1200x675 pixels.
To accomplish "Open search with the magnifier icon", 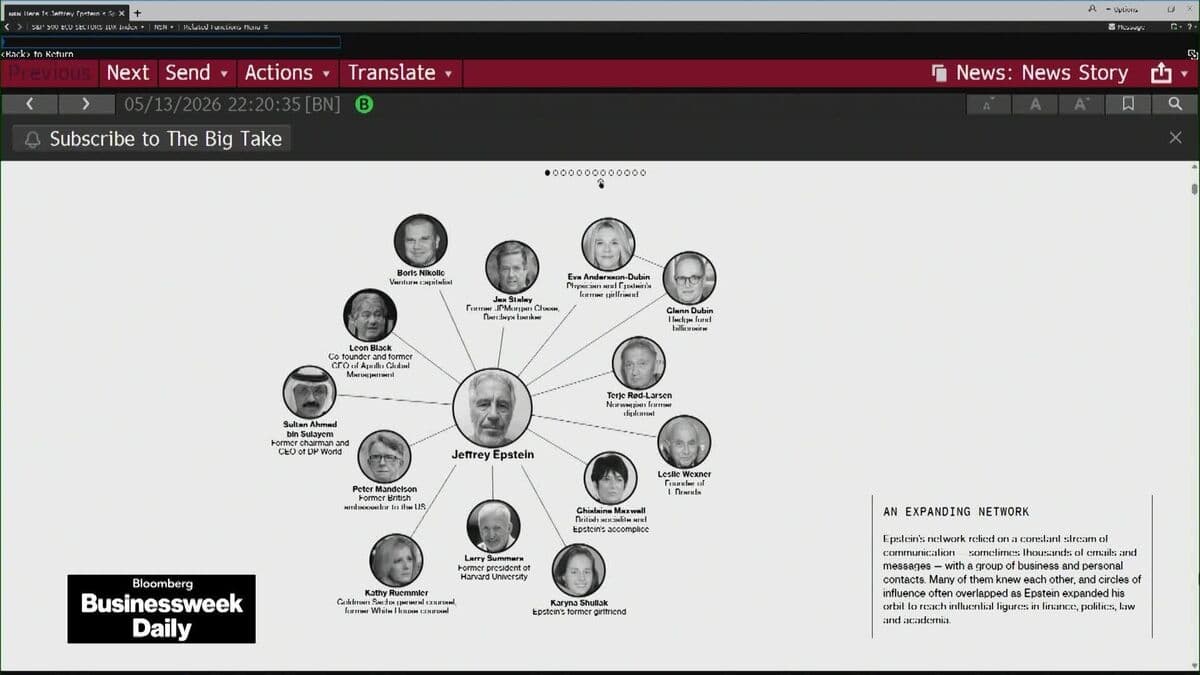I will point(1174,104).
